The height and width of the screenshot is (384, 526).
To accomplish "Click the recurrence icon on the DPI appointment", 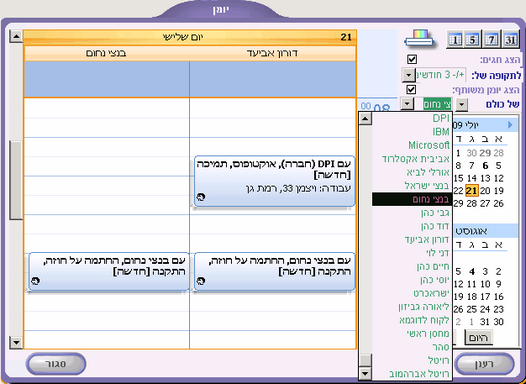I will pyautogui.click(x=201, y=197).
